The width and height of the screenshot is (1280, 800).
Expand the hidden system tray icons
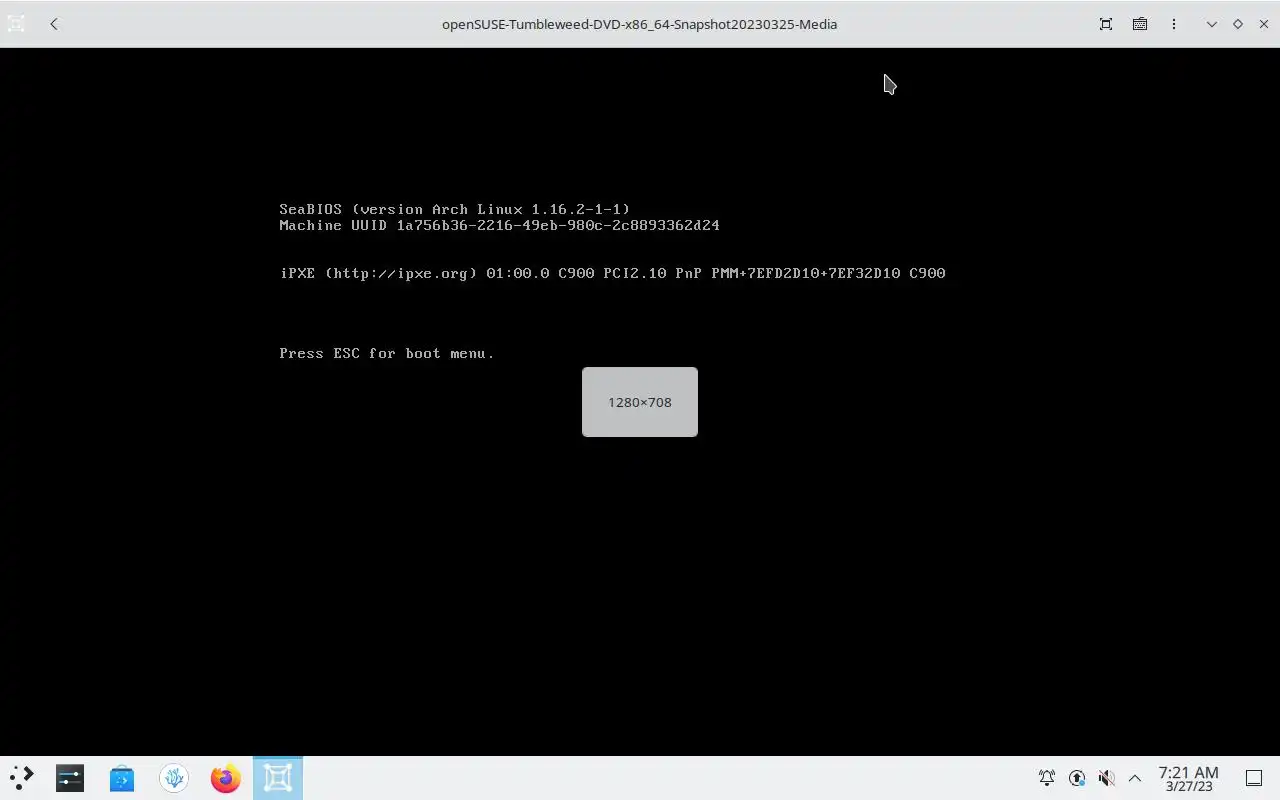pos(1135,778)
